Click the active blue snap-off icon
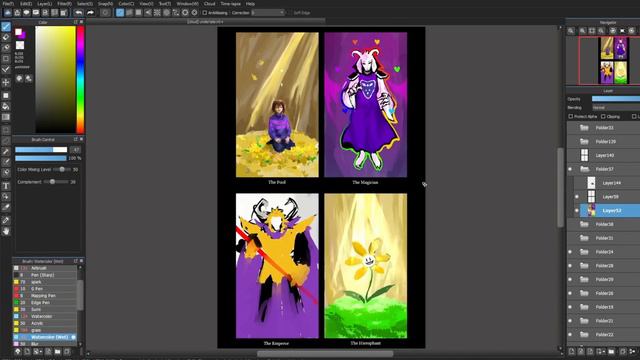The width and height of the screenshot is (640, 360). [120, 13]
